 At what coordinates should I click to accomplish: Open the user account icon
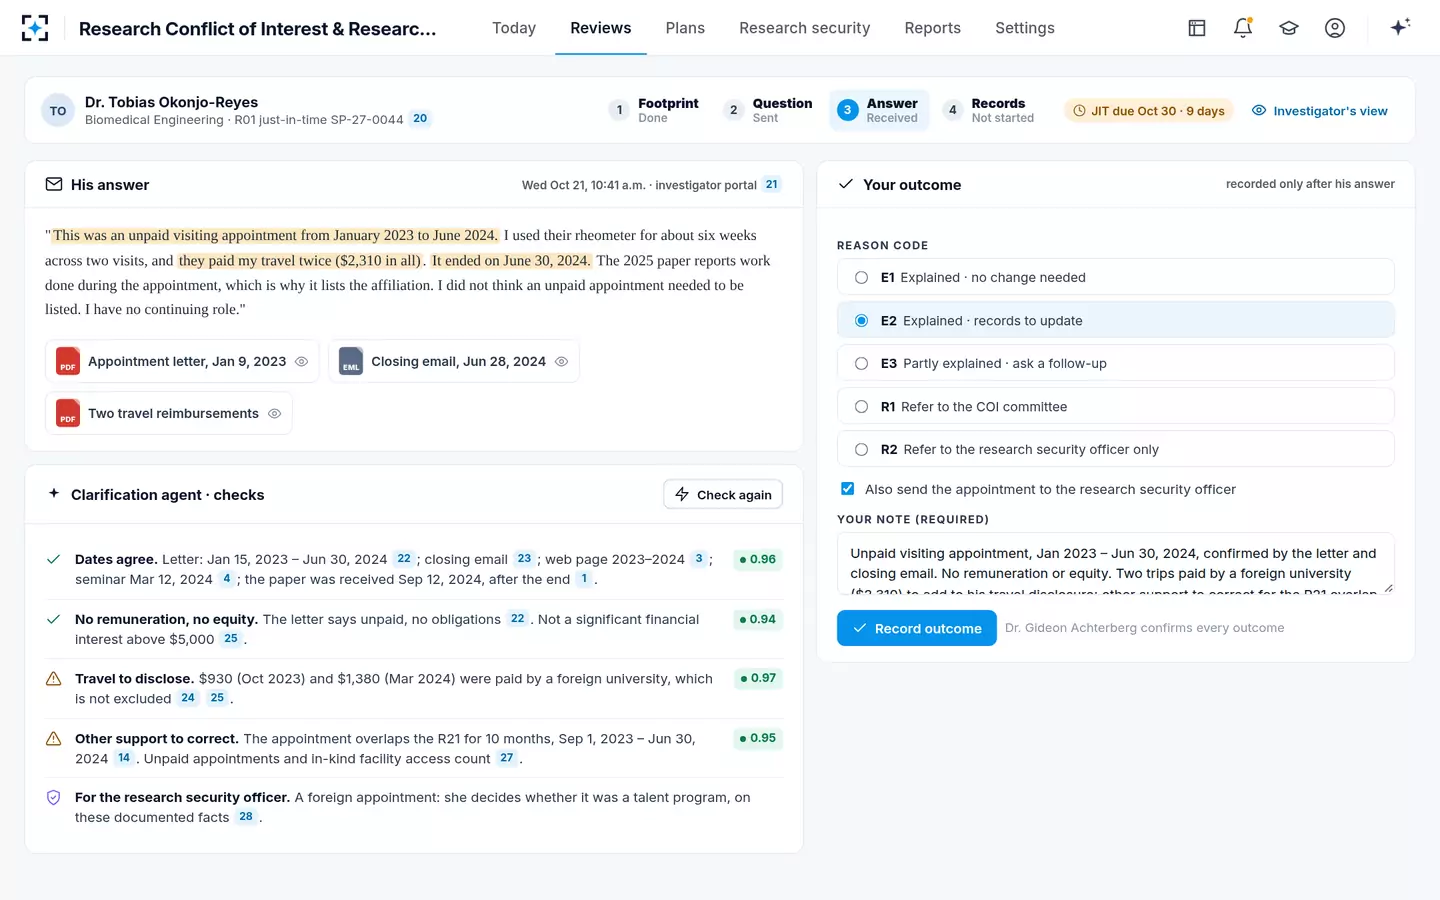[1335, 28]
